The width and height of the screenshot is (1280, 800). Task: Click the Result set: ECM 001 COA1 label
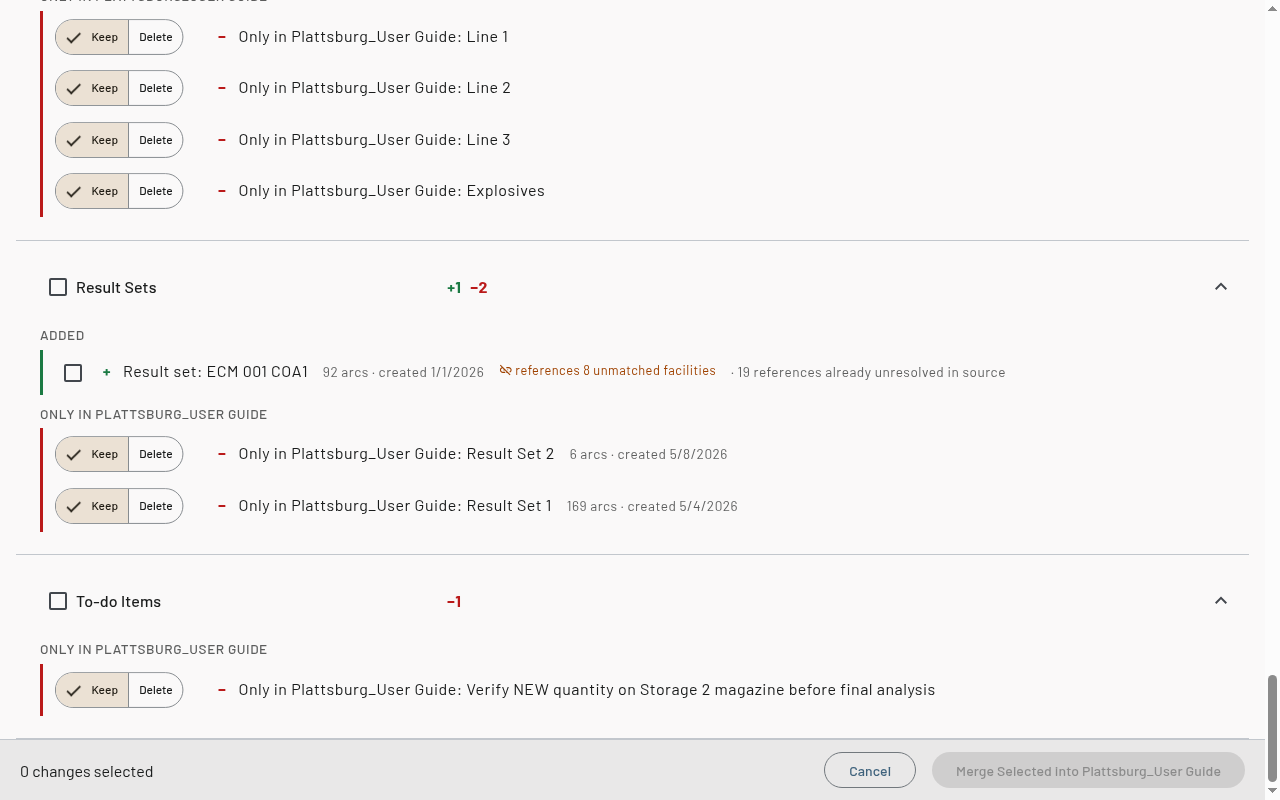pos(215,372)
